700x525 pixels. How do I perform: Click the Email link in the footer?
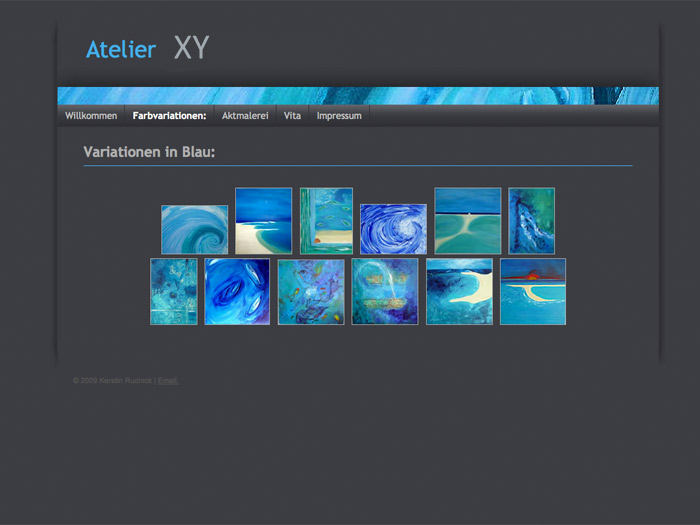pos(168,381)
